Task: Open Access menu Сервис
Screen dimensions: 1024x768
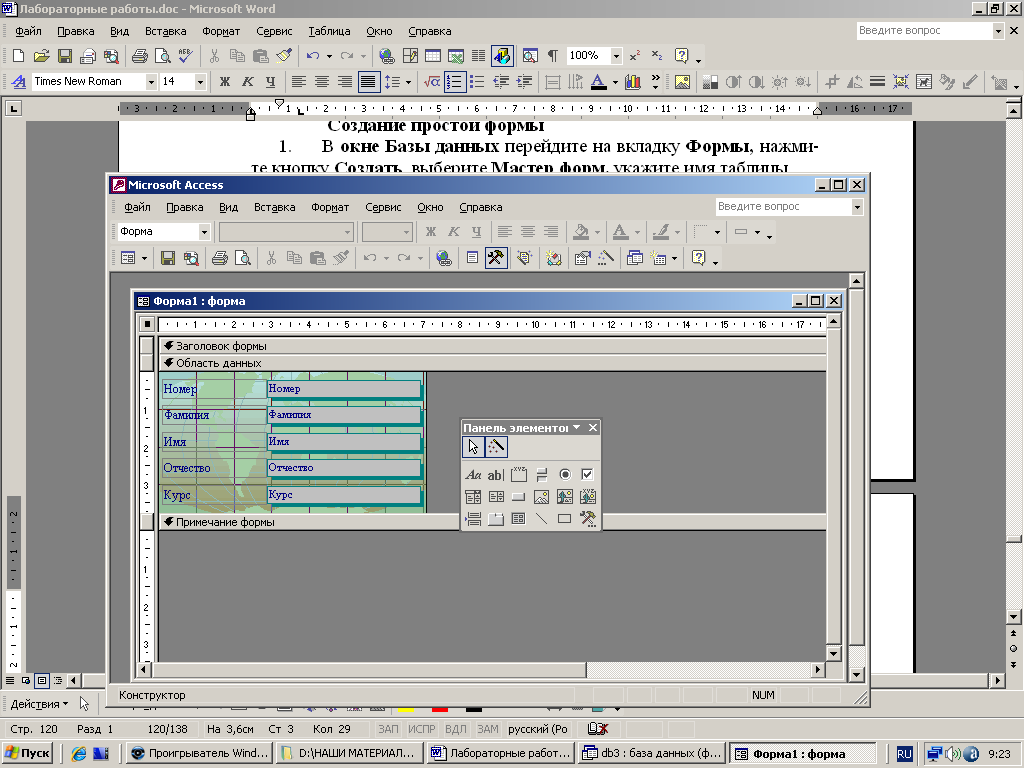Action: click(x=383, y=207)
